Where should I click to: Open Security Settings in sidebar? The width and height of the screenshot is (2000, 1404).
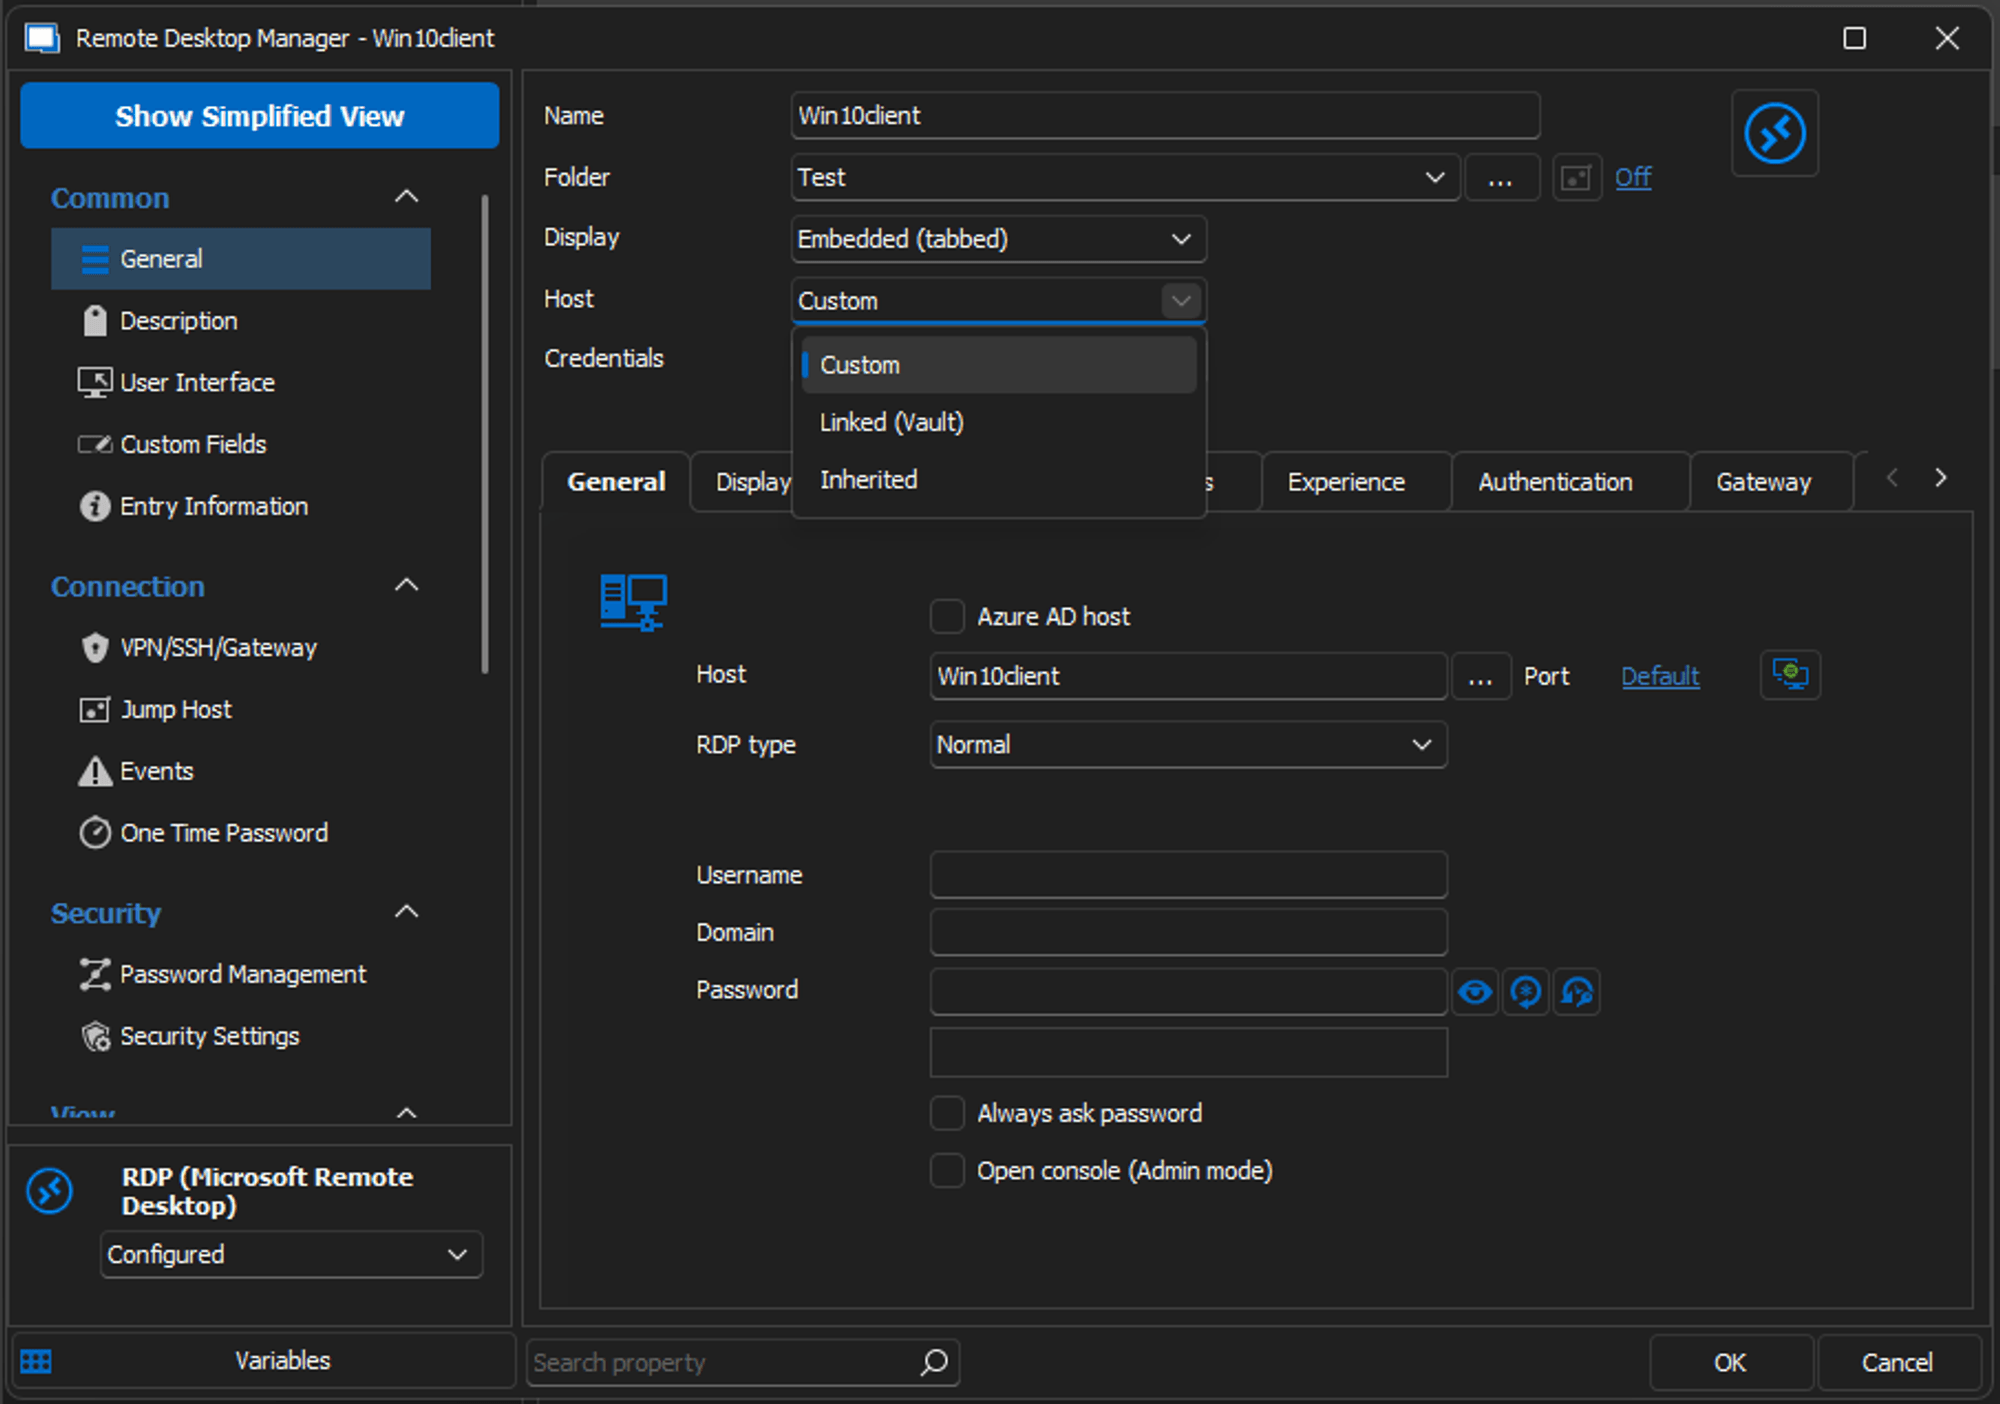(x=209, y=1036)
